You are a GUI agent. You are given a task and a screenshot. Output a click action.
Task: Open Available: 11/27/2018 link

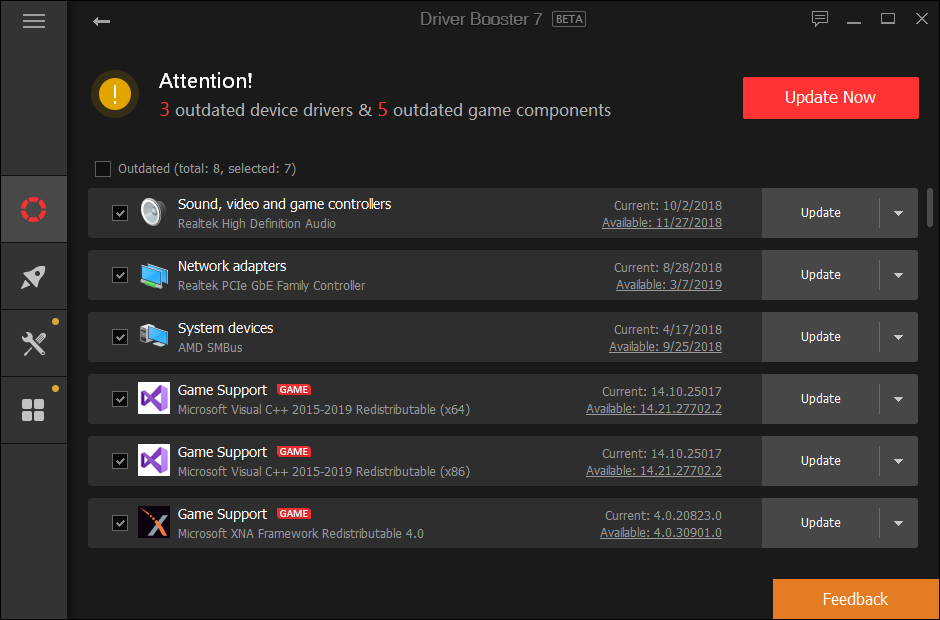click(x=662, y=222)
